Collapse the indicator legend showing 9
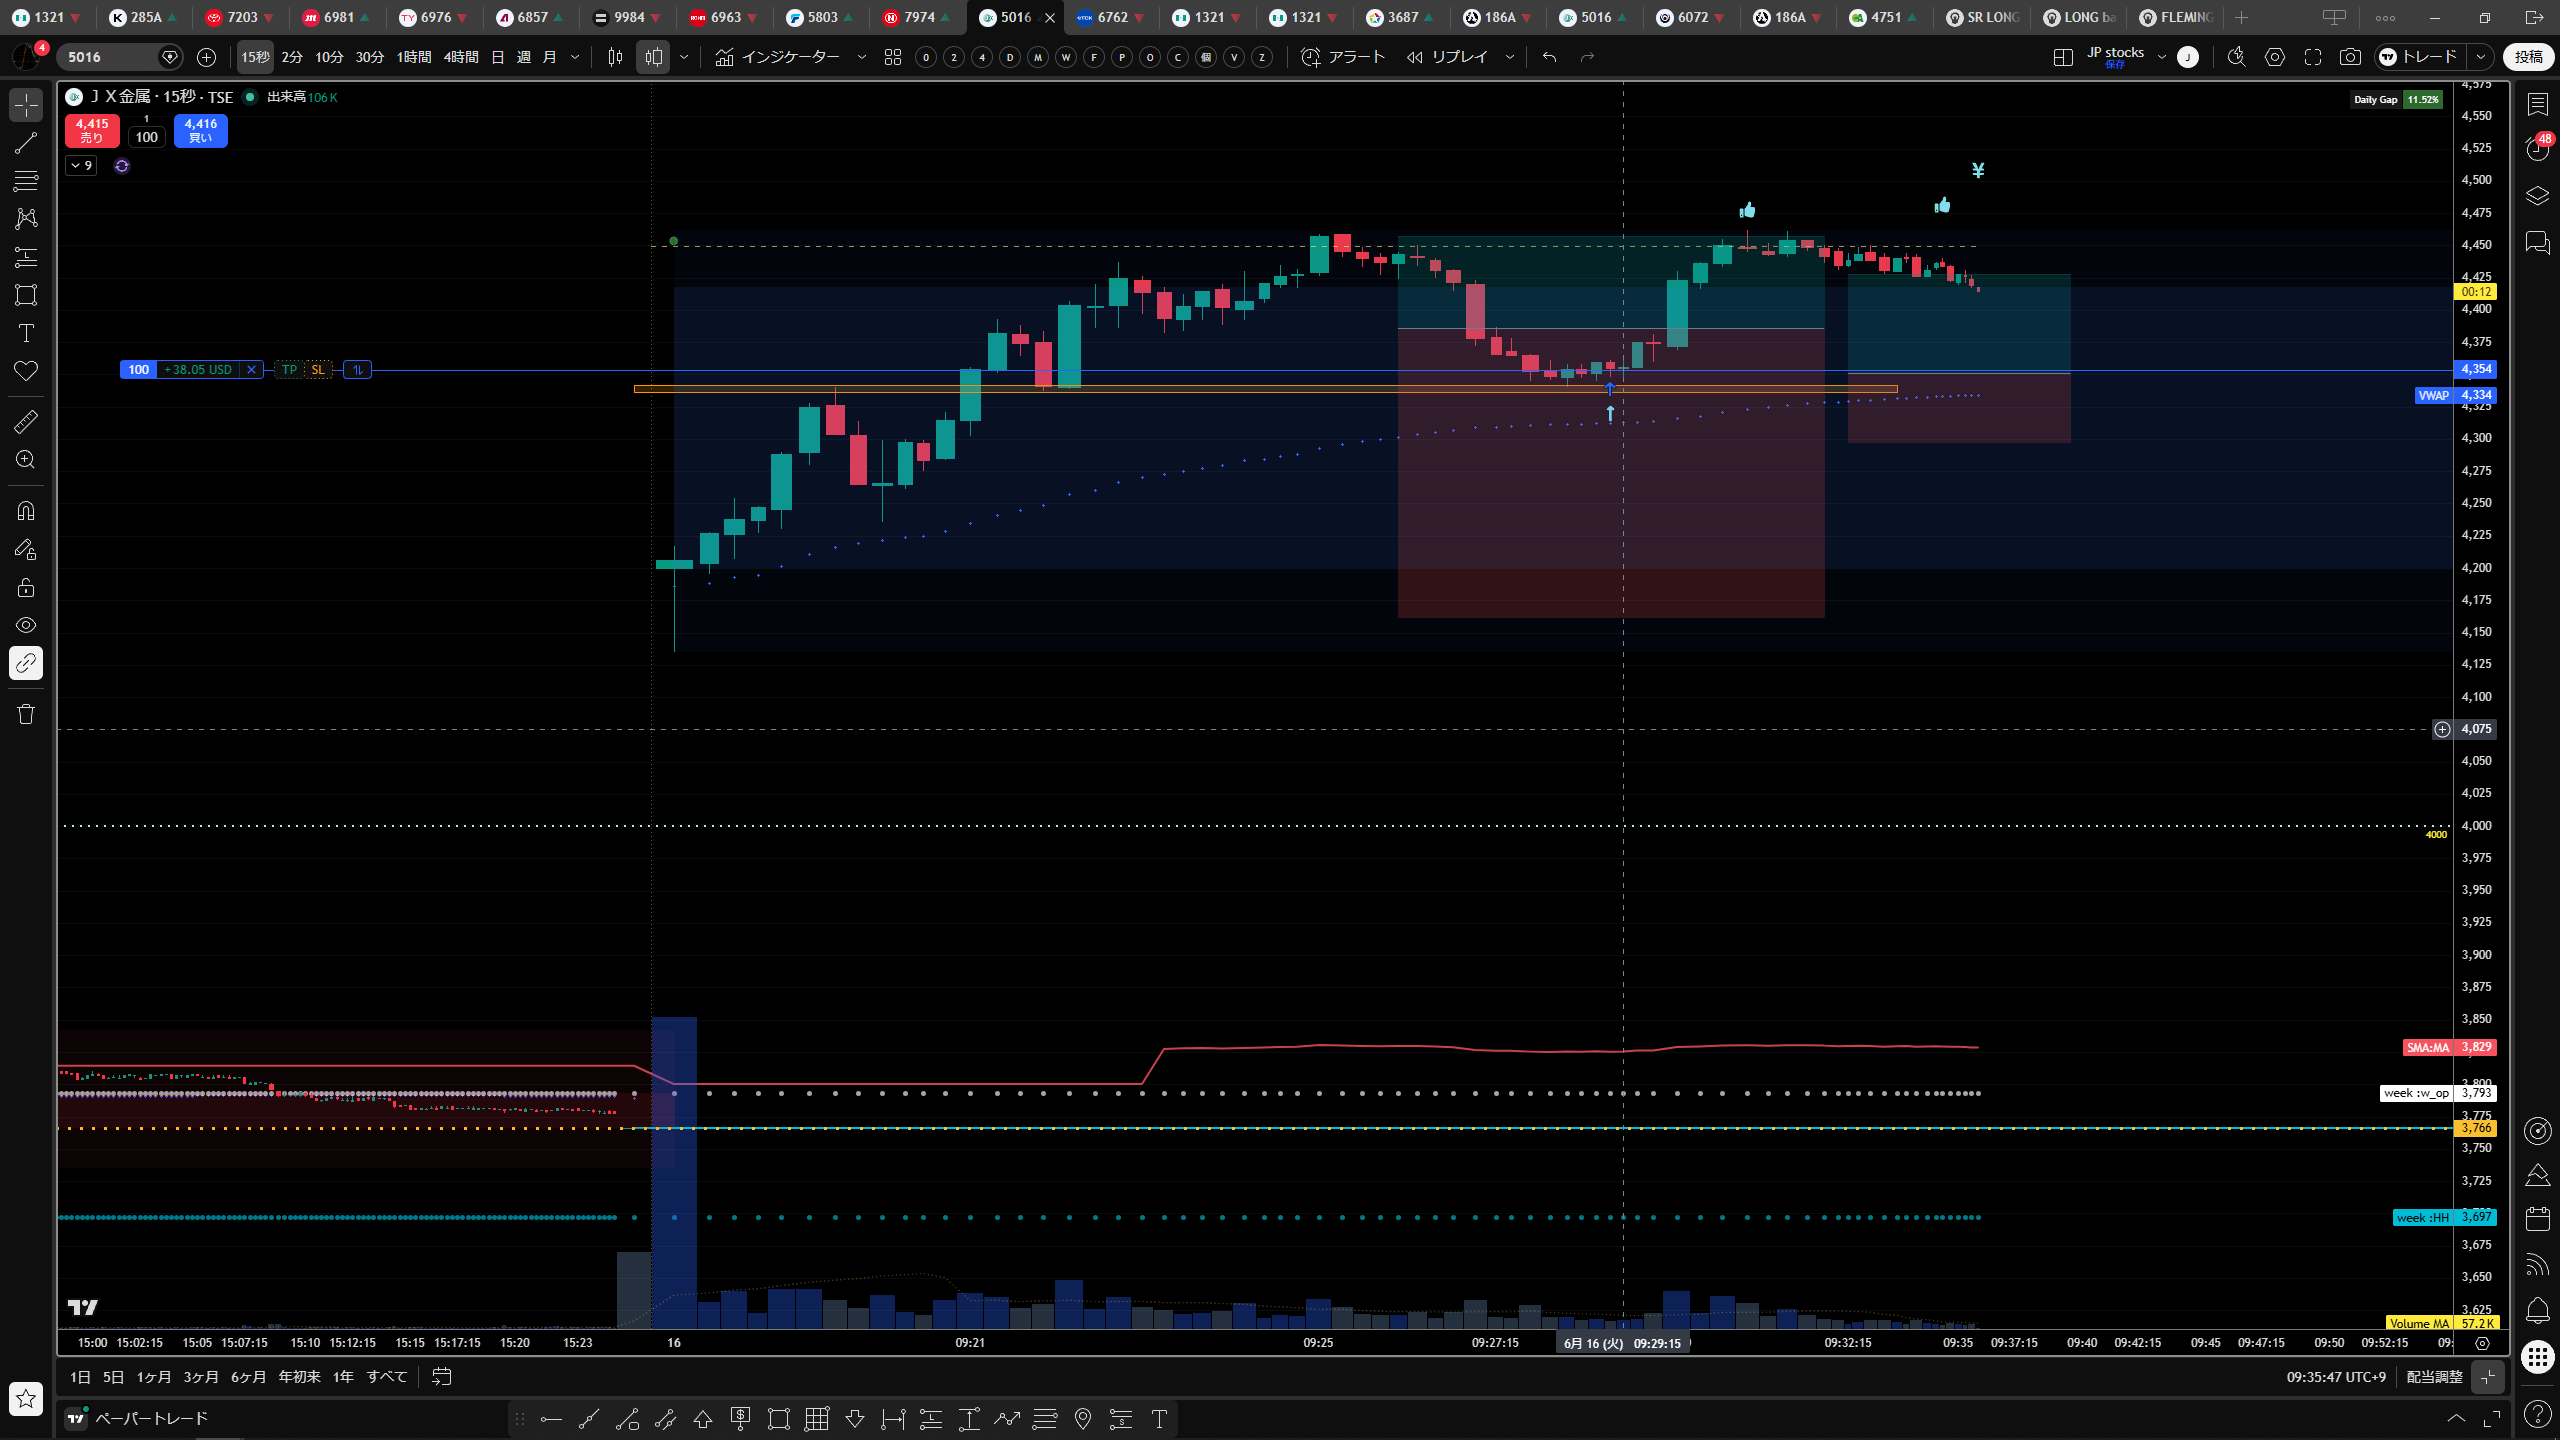Viewport: 2560px width, 1440px height. click(x=82, y=166)
